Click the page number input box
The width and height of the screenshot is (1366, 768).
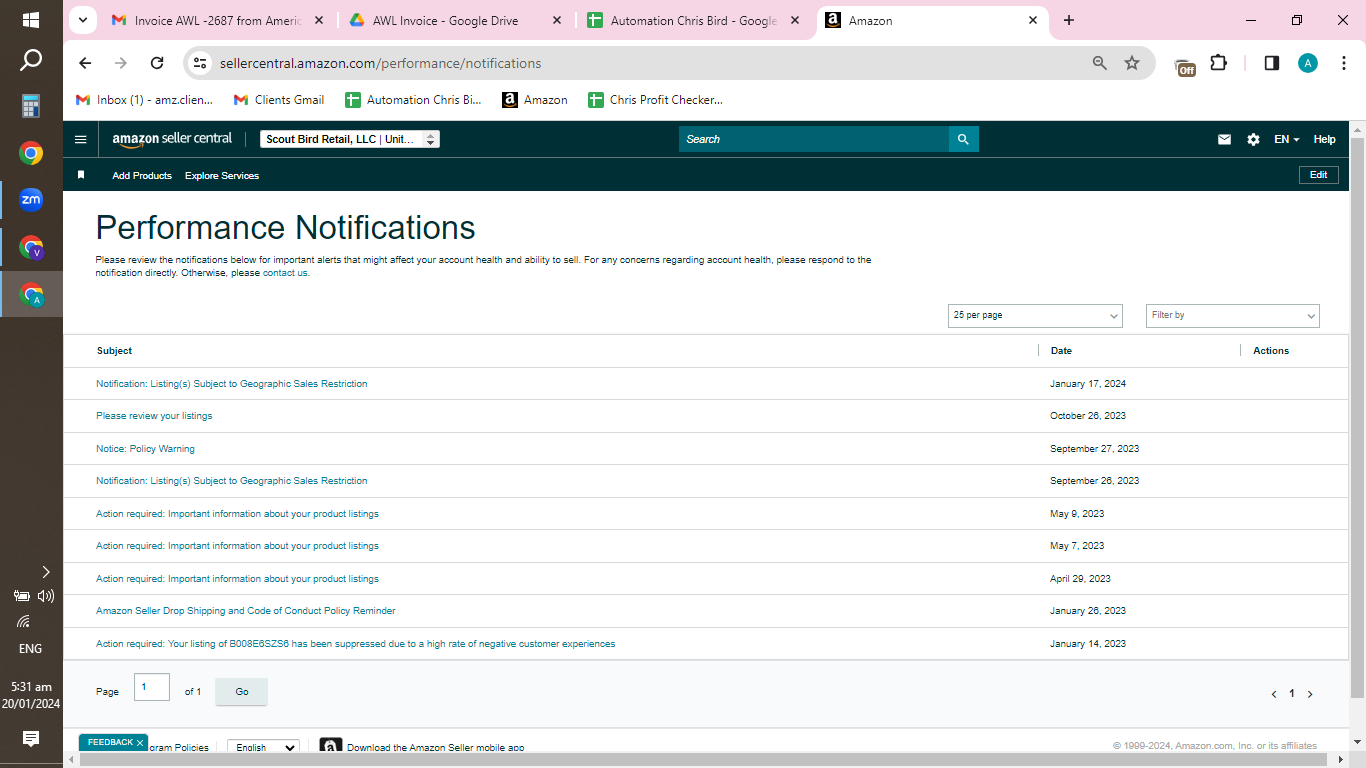152,687
